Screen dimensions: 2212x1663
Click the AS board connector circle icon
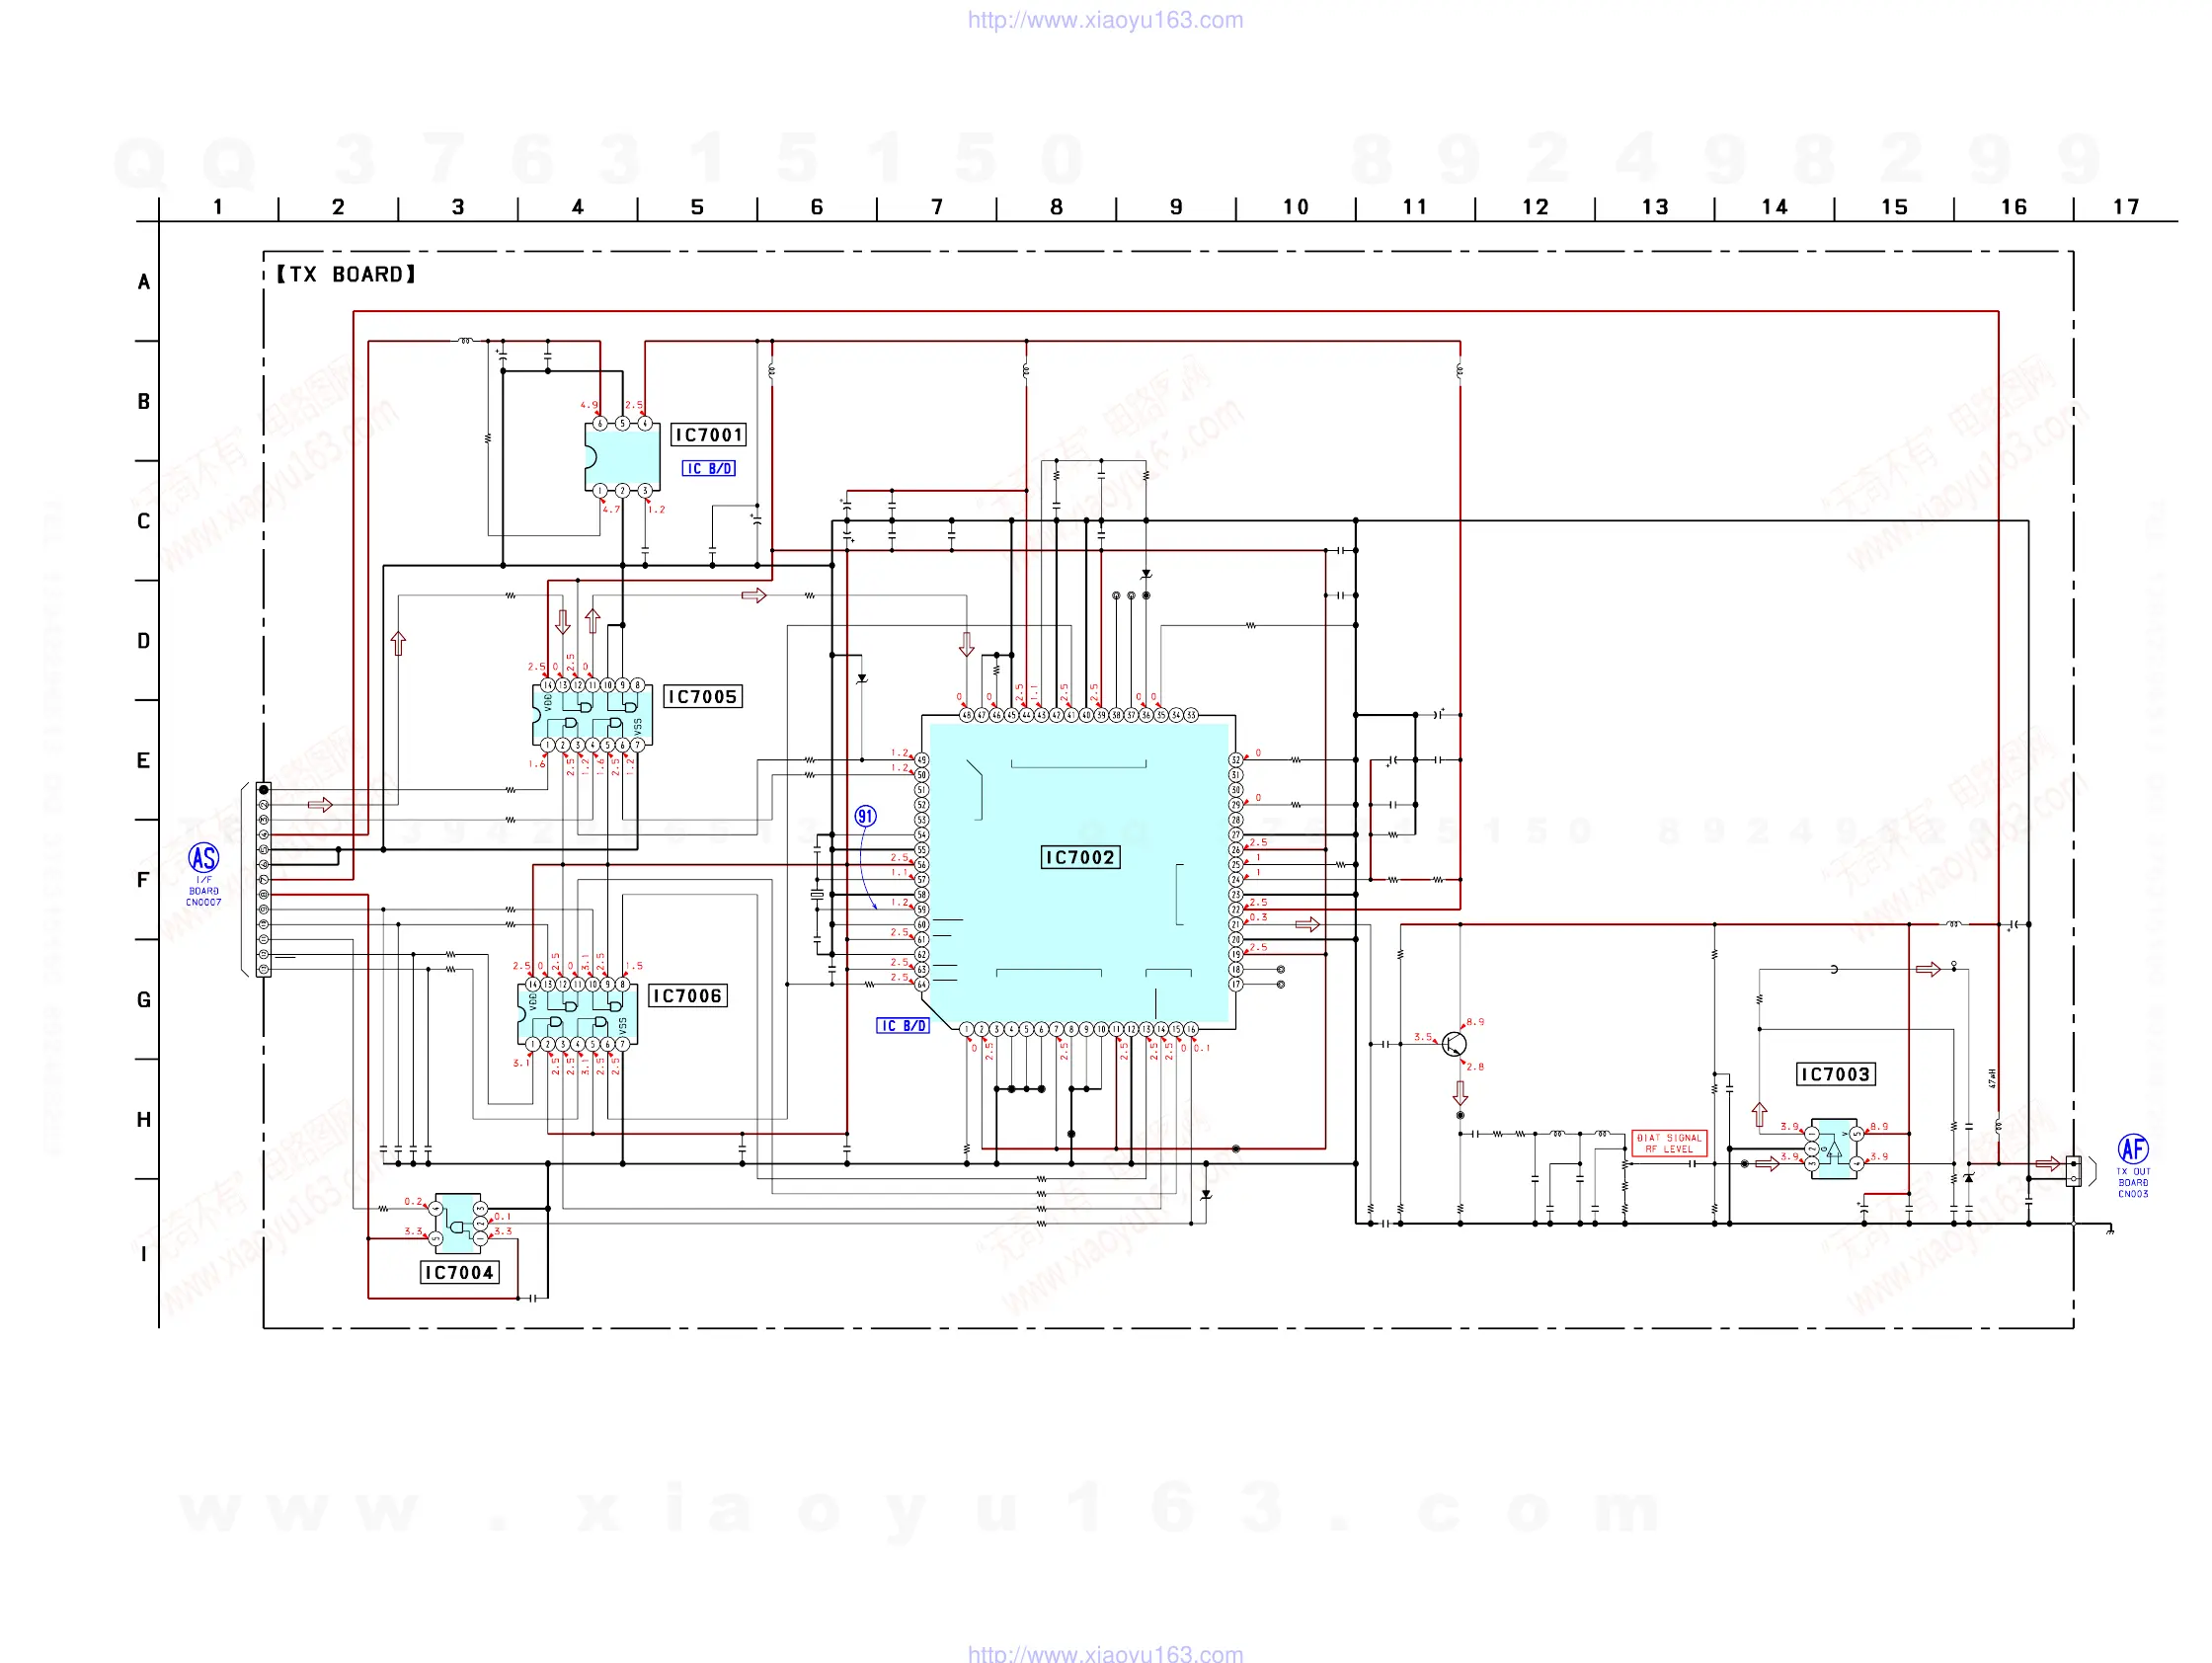204,858
